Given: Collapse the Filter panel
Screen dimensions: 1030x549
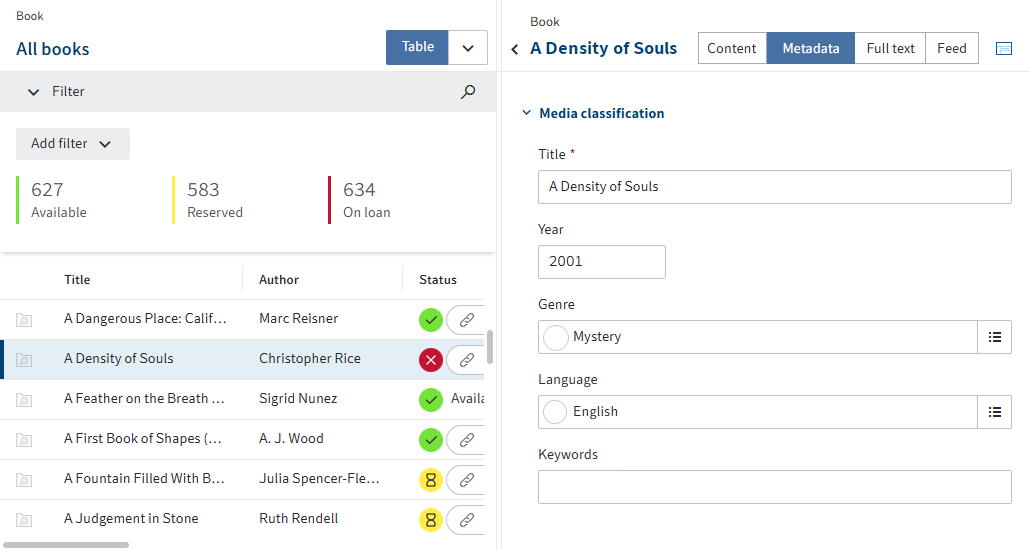Looking at the screenshot, I should (34, 92).
